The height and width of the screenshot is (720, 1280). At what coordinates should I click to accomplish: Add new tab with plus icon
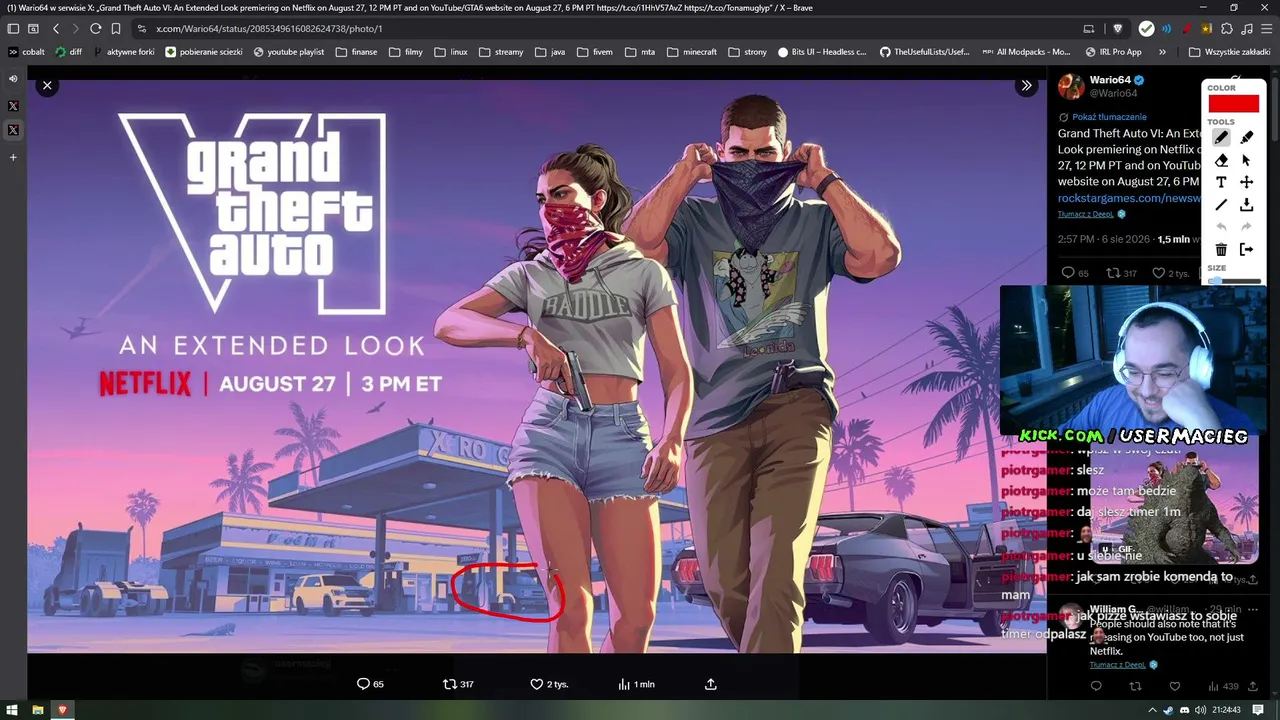[x=13, y=157]
